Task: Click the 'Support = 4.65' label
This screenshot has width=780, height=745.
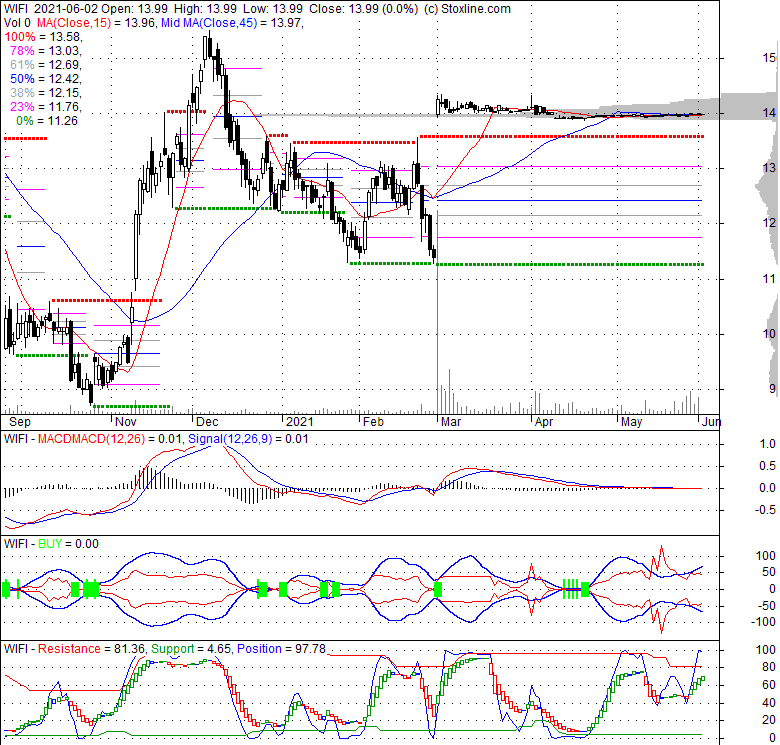Action: tap(191, 649)
